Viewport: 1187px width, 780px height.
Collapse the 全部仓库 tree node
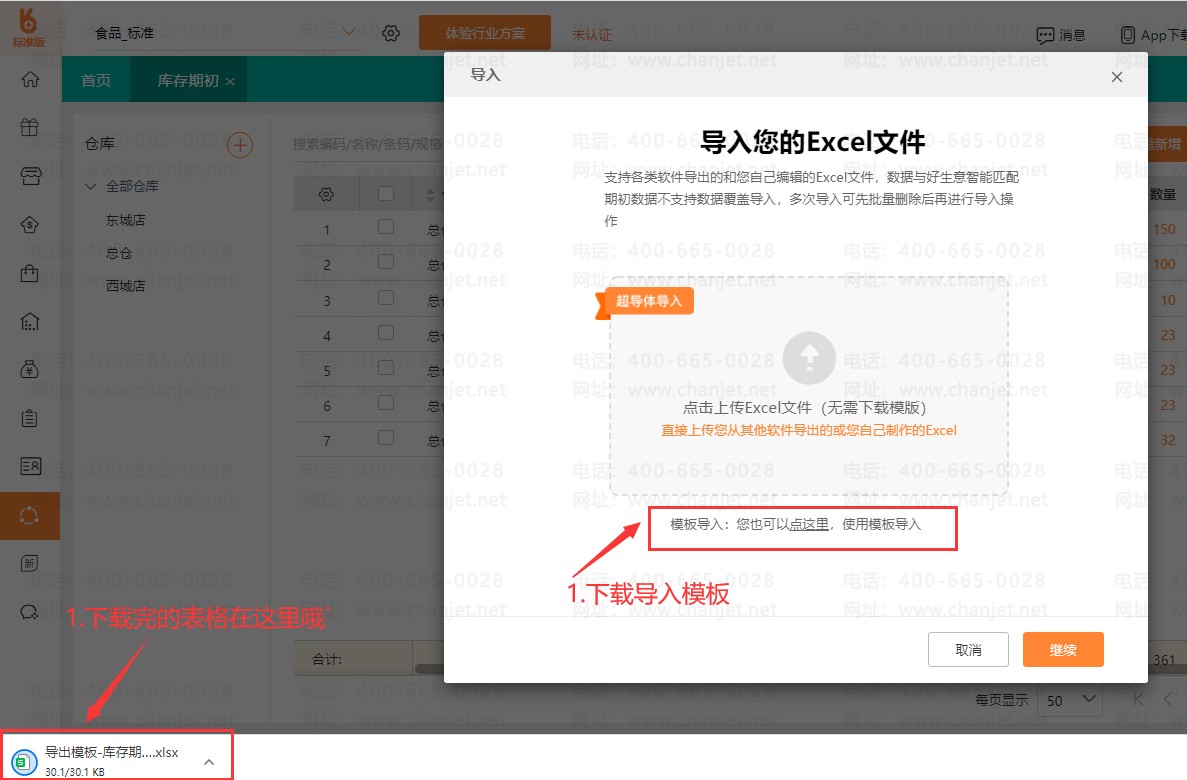[x=91, y=186]
